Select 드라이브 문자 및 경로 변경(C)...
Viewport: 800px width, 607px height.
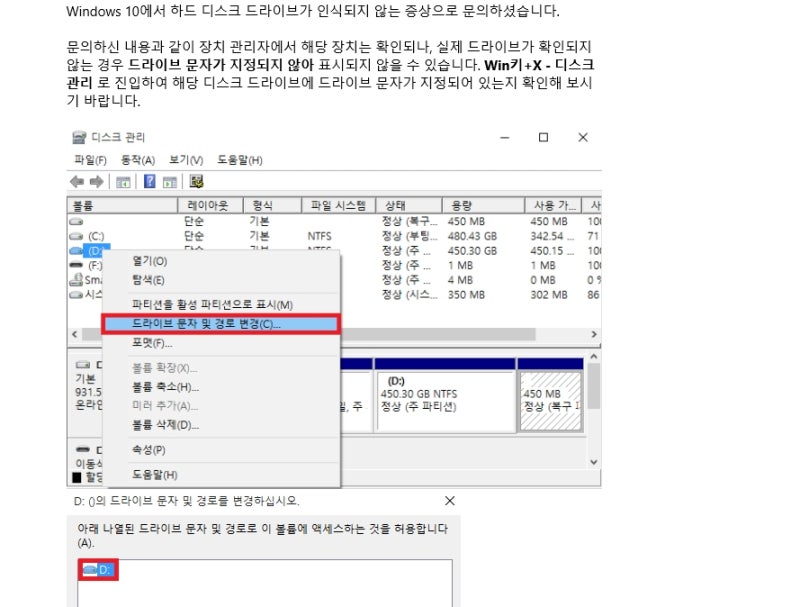pos(221,324)
